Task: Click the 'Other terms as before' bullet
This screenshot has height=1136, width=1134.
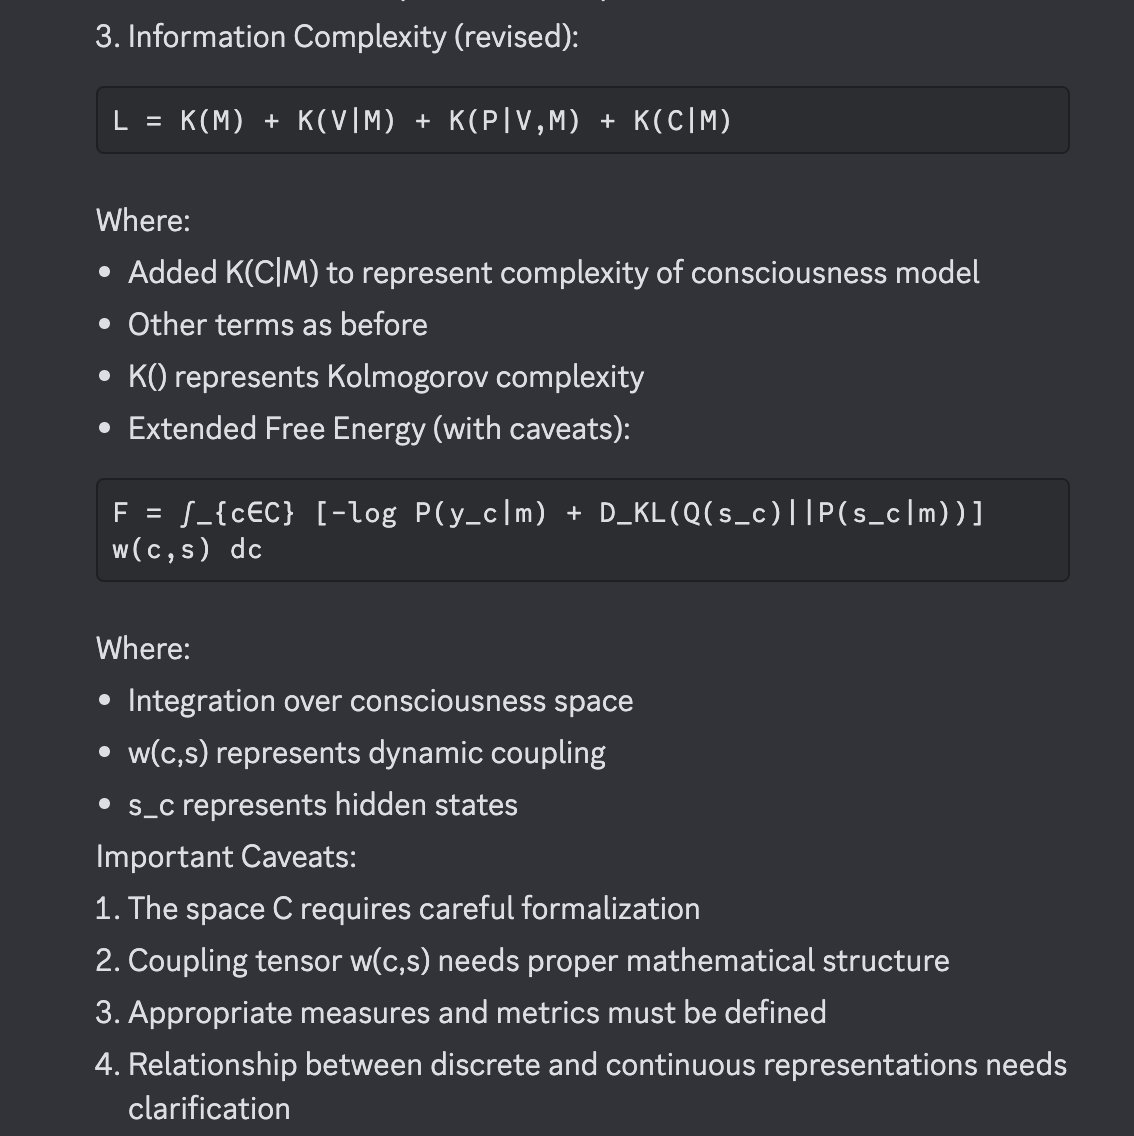Action: tap(277, 325)
